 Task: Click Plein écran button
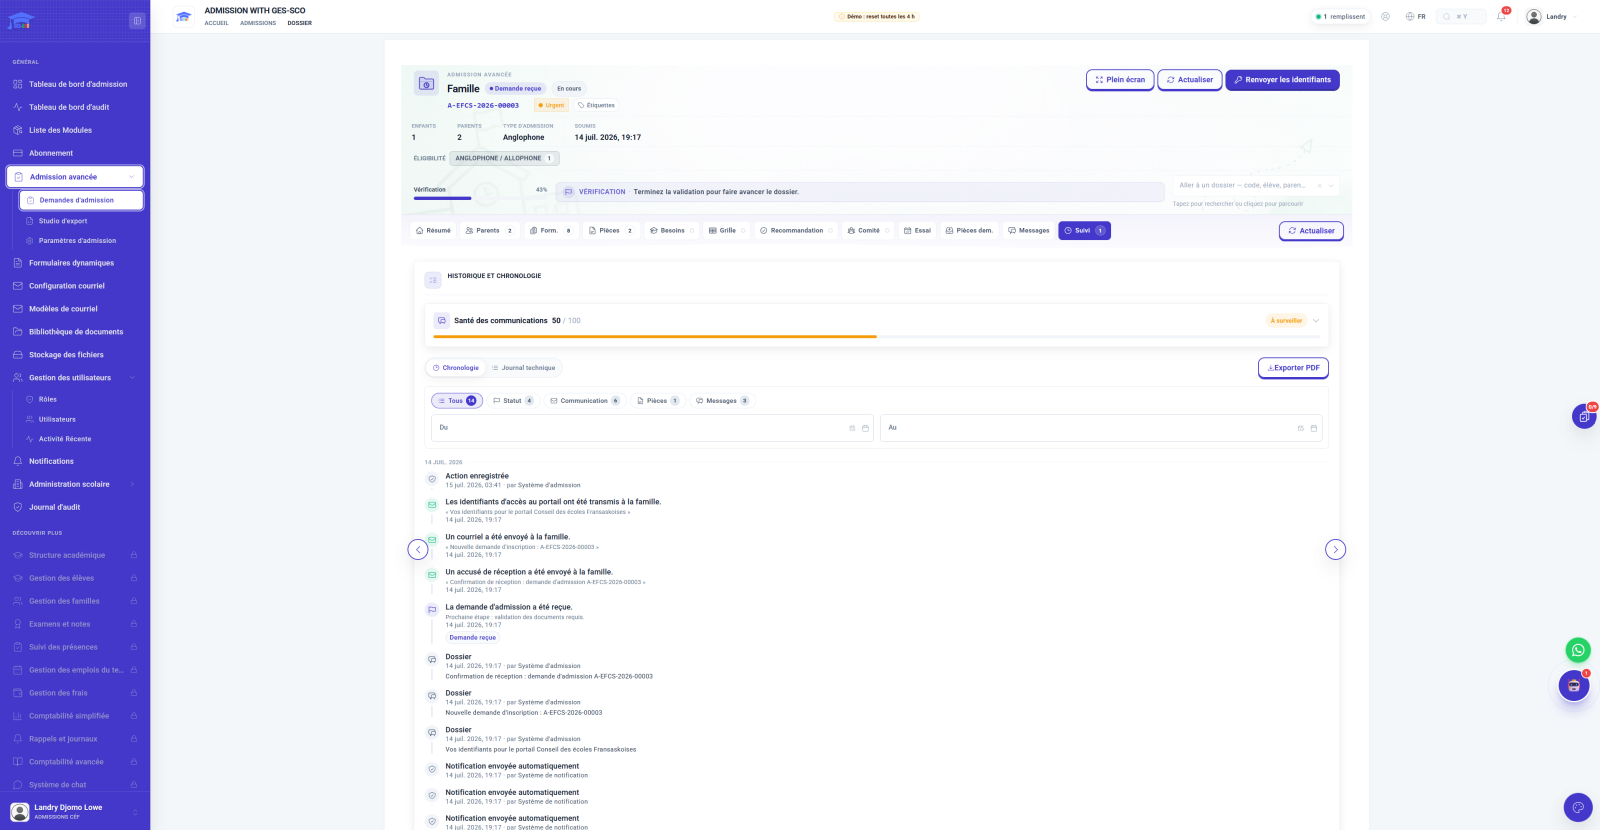click(1120, 80)
